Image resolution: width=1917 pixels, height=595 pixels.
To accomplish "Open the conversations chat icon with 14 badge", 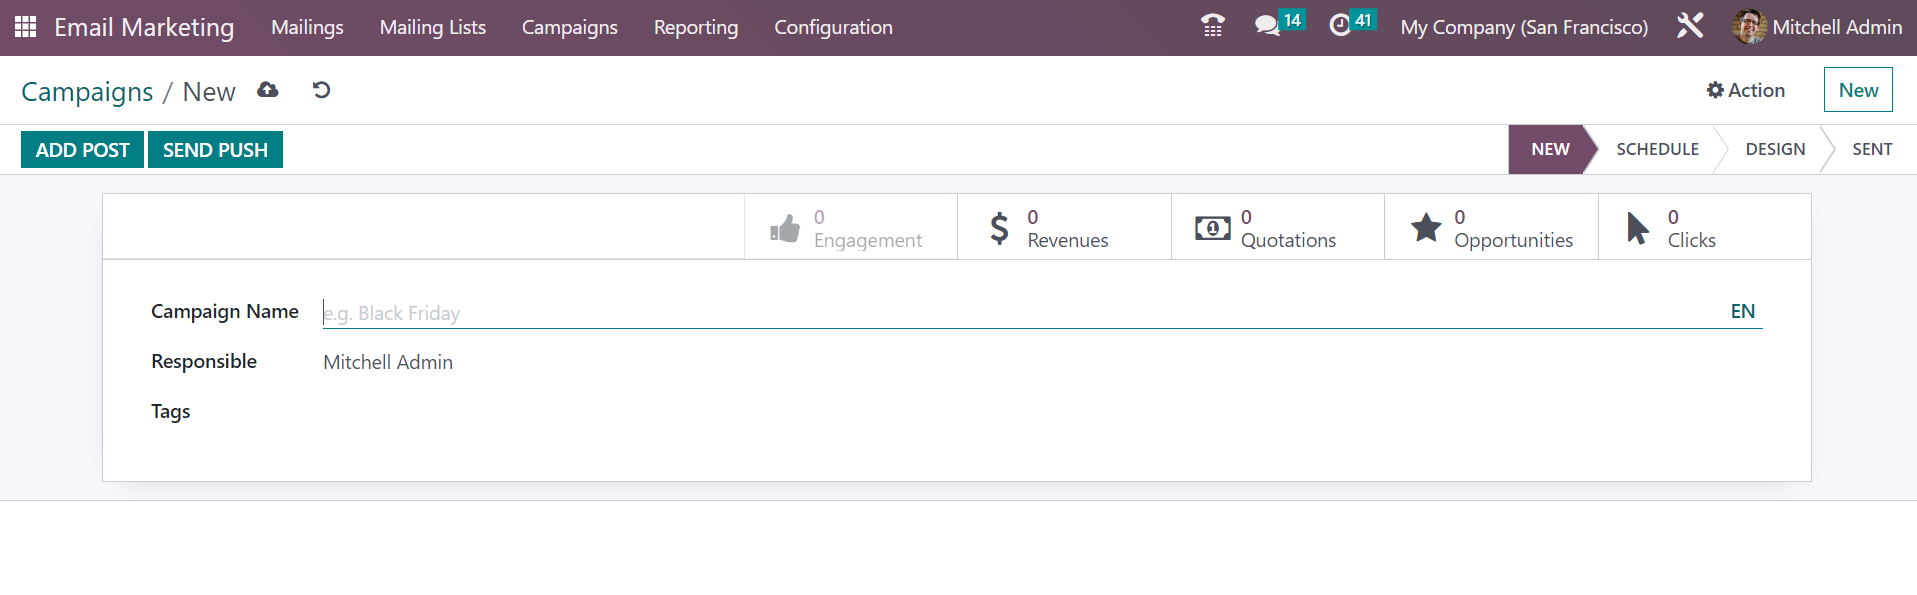I will point(1279,24).
